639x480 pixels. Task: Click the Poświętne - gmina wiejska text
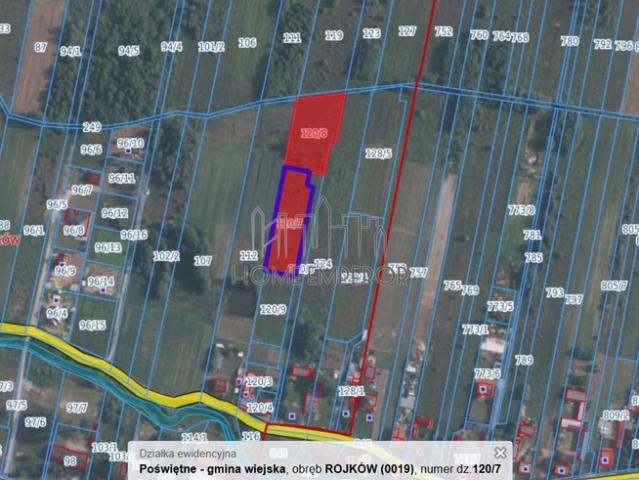(x=212, y=469)
